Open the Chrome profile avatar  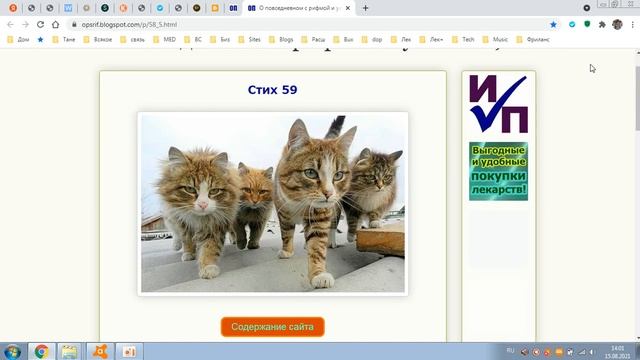click(x=617, y=24)
